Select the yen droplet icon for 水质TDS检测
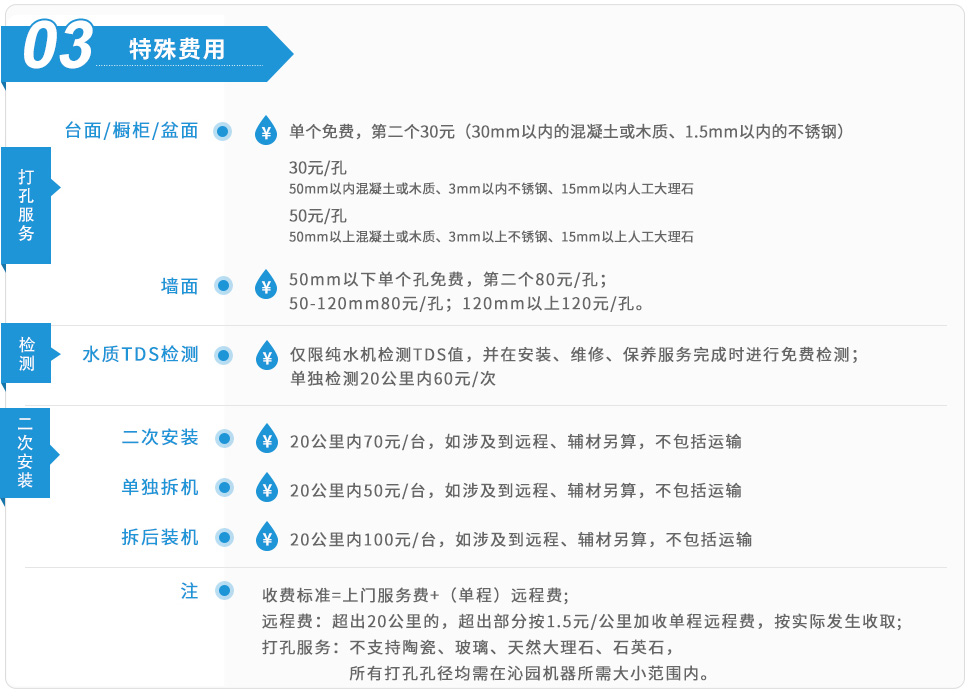 [266, 356]
